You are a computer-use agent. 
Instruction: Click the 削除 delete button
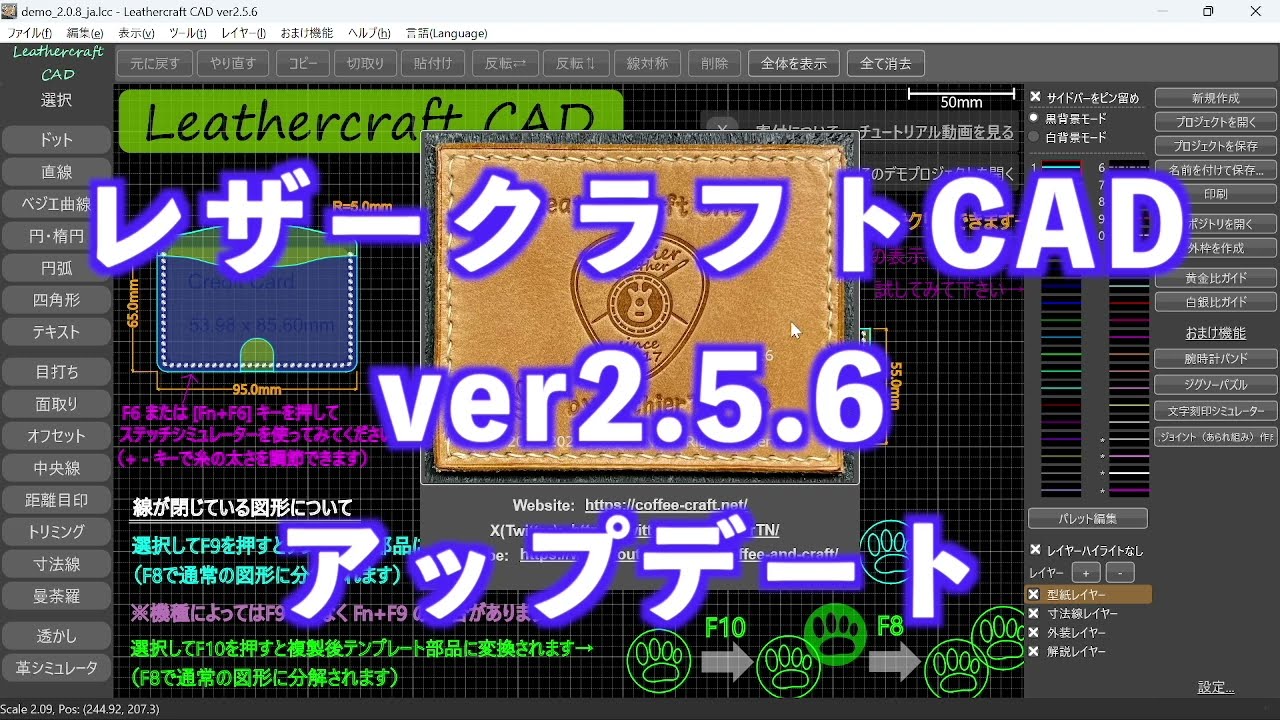(x=715, y=63)
